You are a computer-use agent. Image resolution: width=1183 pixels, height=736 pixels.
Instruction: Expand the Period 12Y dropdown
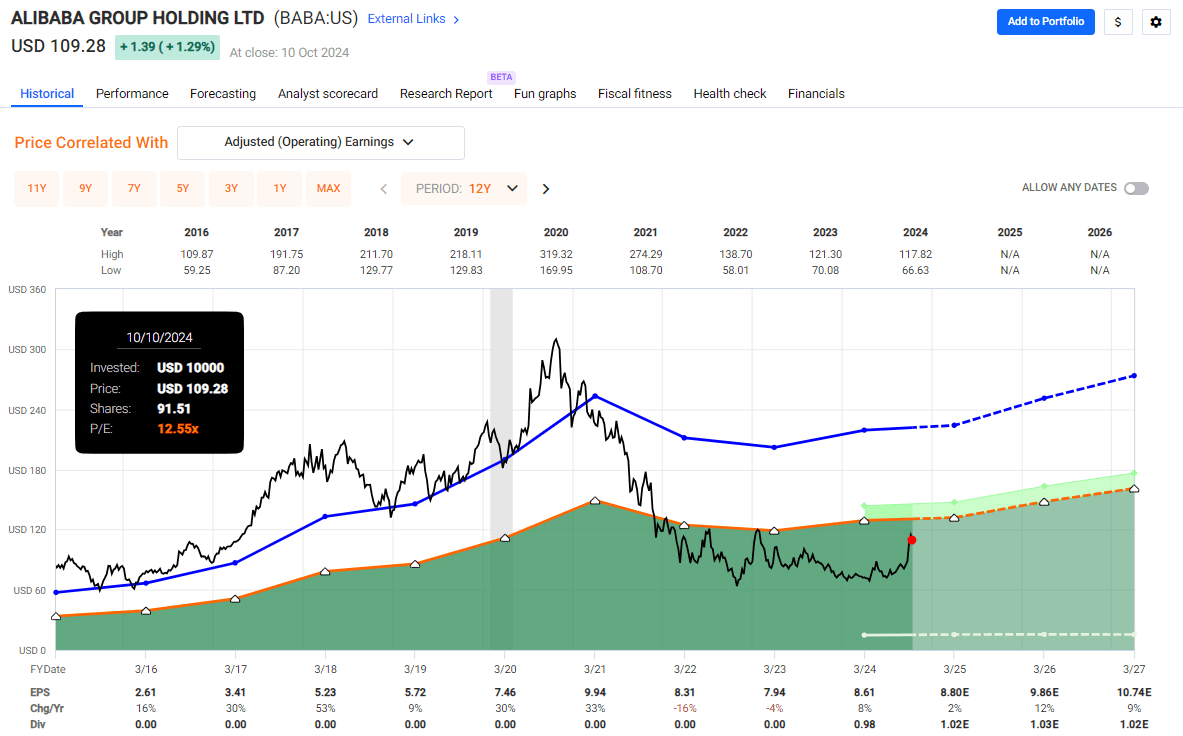[x=464, y=188]
